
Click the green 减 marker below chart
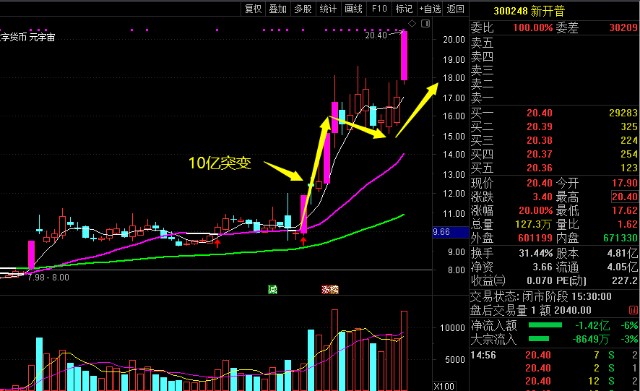click(273, 289)
